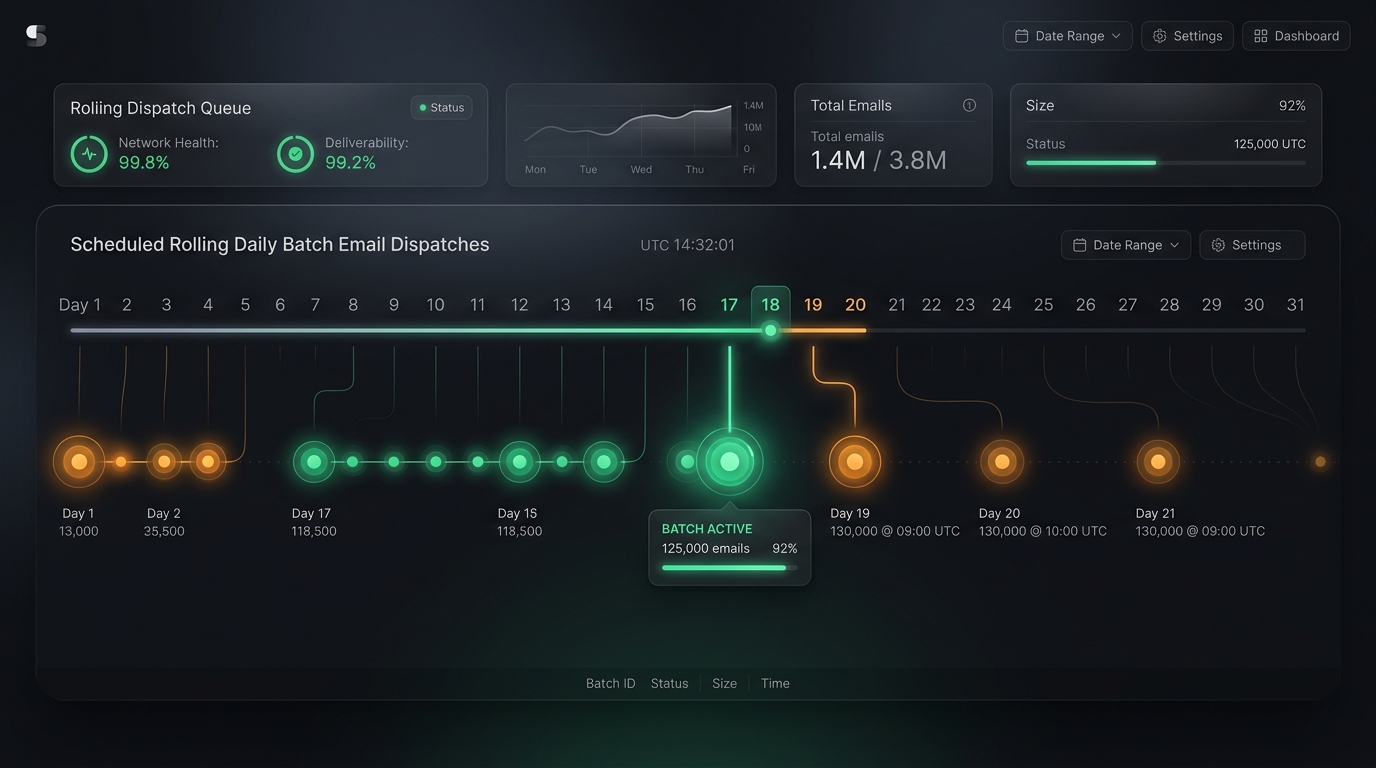Click the Status badge in Rolling Dispatch Queue
This screenshot has height=768, width=1376.
tap(441, 108)
